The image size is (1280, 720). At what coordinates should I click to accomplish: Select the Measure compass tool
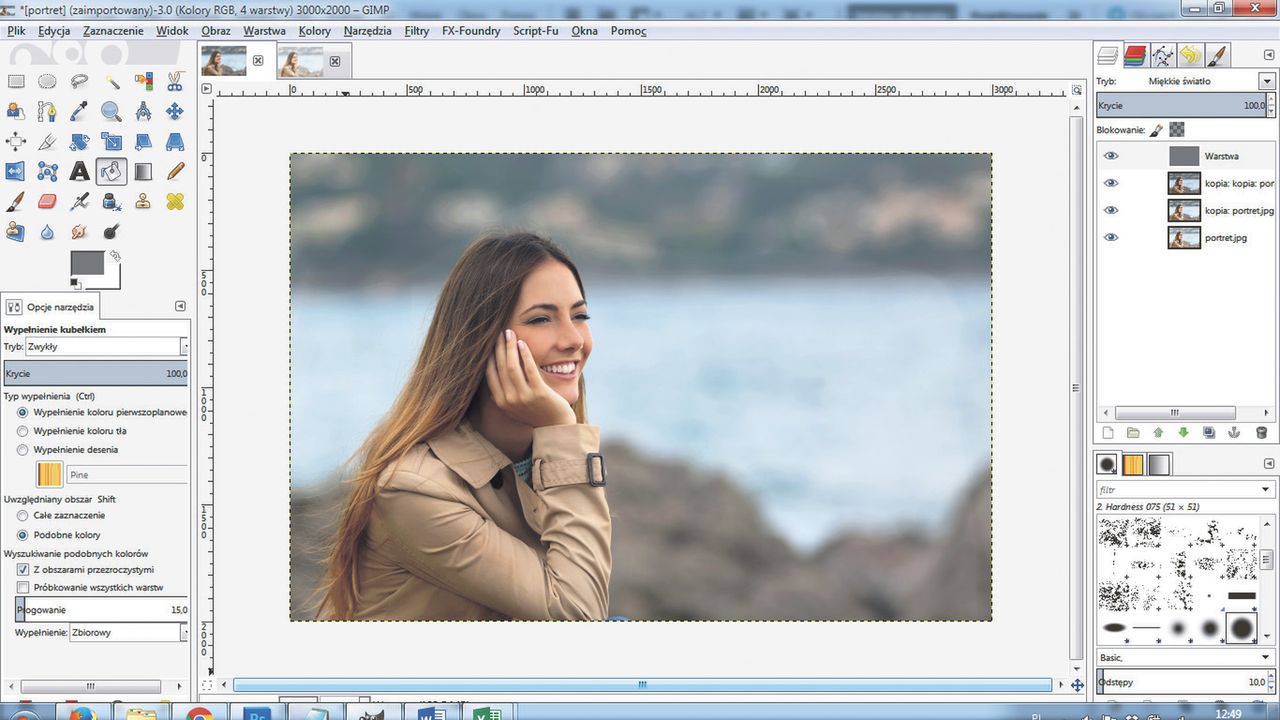pos(144,112)
